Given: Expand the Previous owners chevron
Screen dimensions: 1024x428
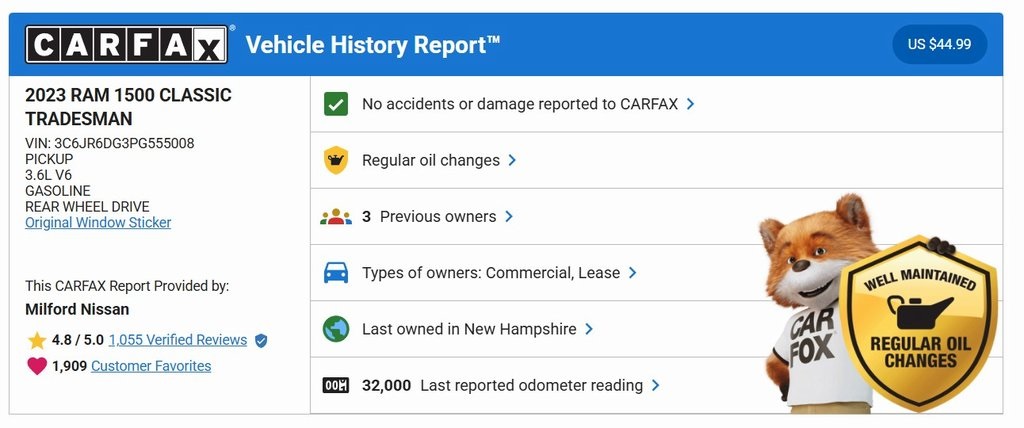Looking at the screenshot, I should [508, 216].
